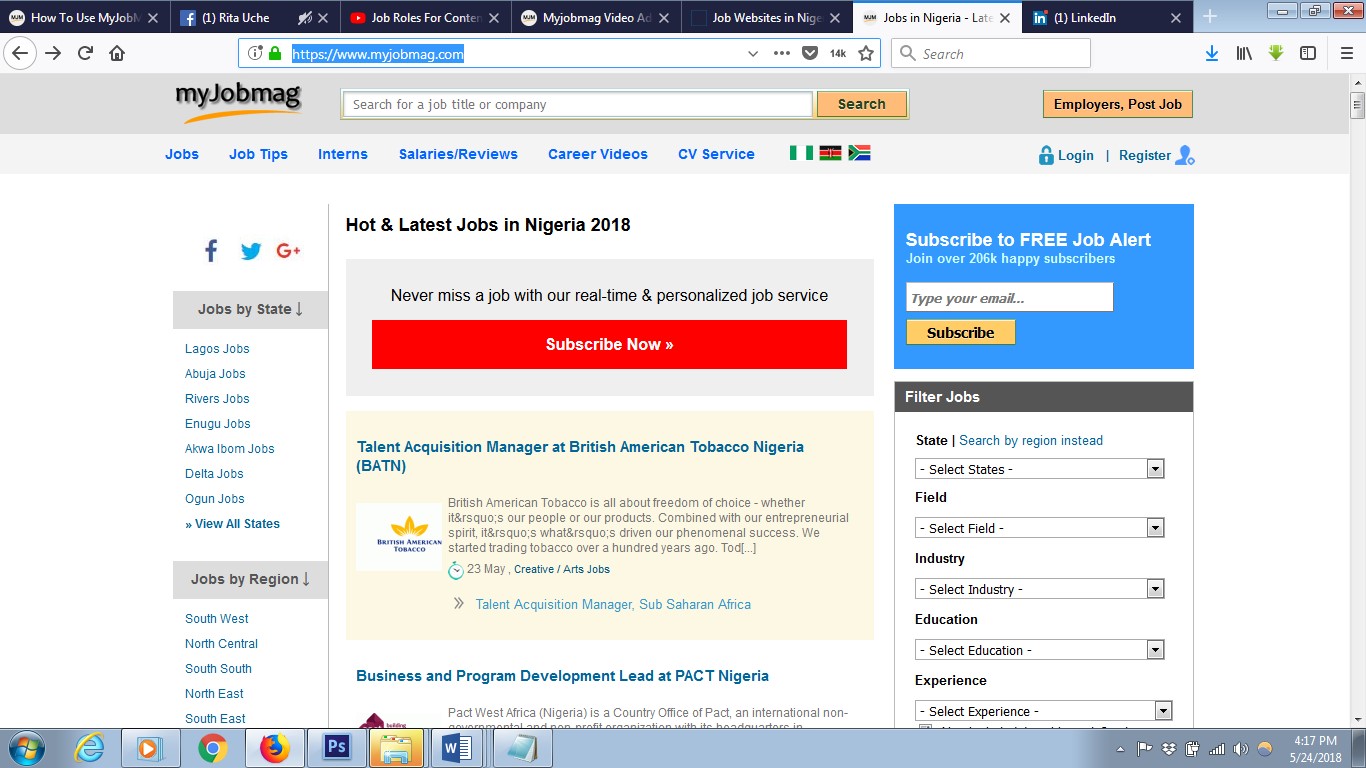The height and width of the screenshot is (768, 1366).
Task: Click Creative / Arts Jobs category link
Action: (562, 569)
